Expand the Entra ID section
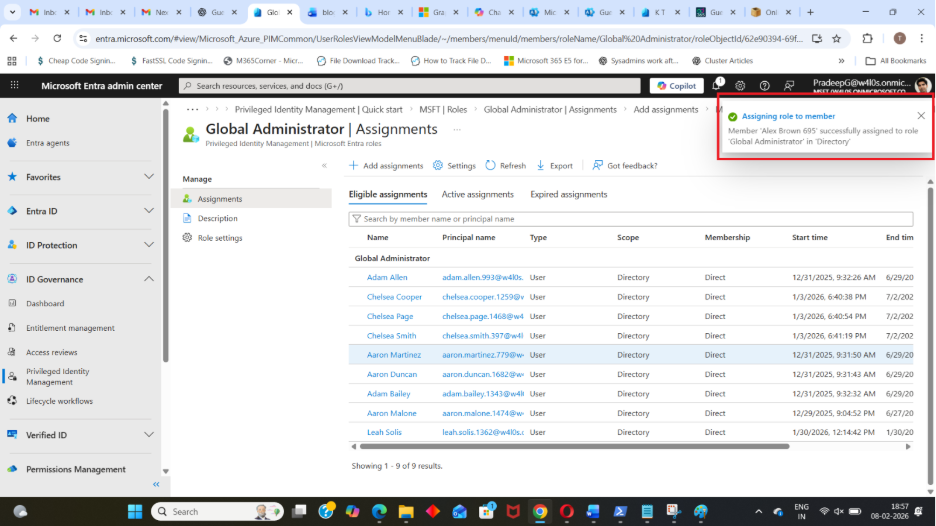936x526 pixels. (x=149, y=211)
